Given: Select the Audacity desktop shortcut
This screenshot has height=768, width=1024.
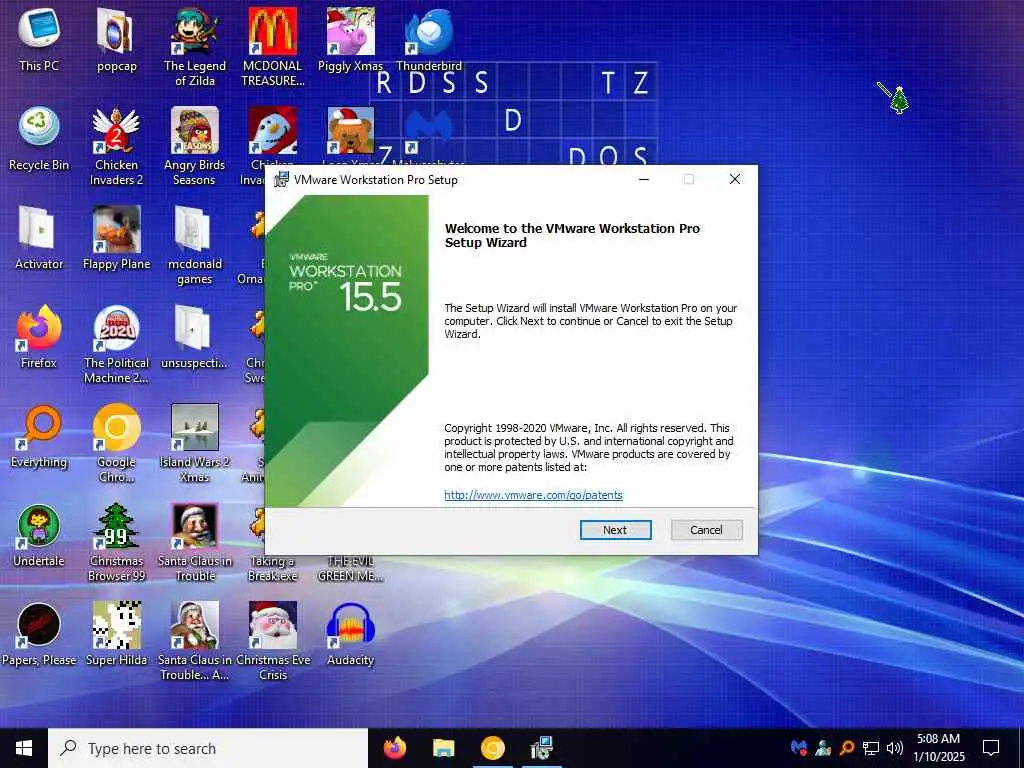Looking at the screenshot, I should [x=350, y=635].
